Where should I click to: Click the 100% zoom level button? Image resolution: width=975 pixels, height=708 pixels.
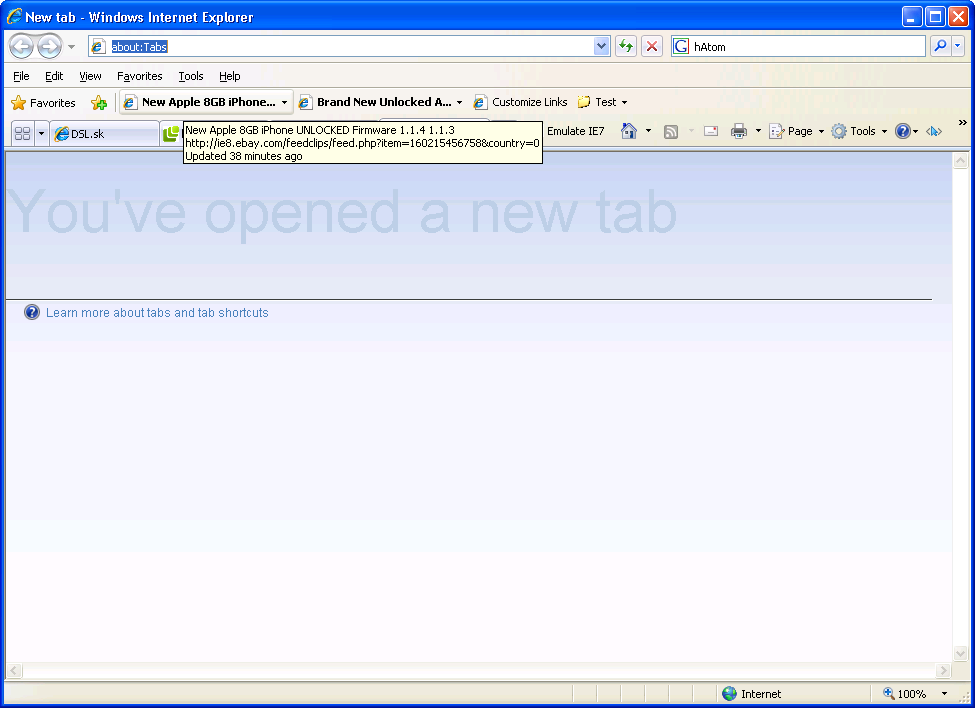click(x=905, y=694)
